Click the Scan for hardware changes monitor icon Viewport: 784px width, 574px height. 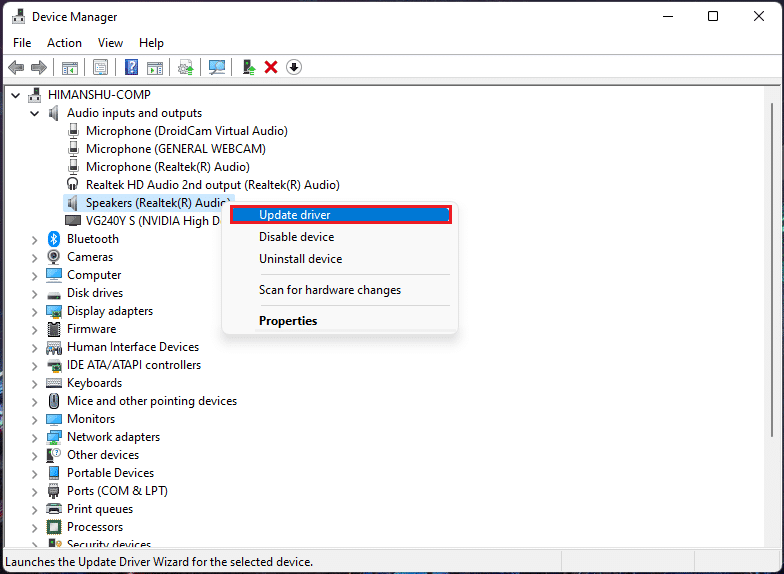point(217,67)
